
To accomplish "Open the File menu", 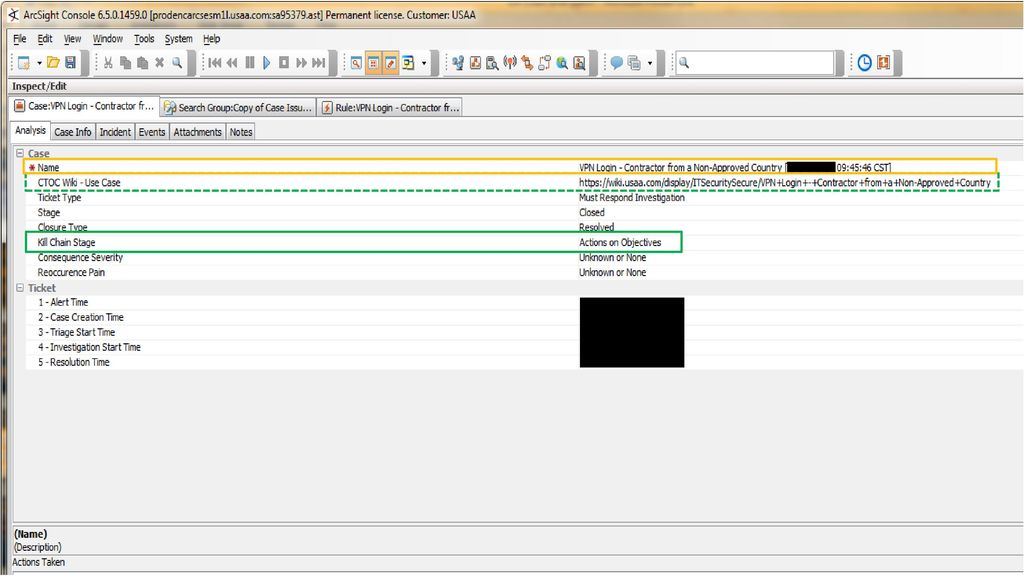I will pos(20,39).
